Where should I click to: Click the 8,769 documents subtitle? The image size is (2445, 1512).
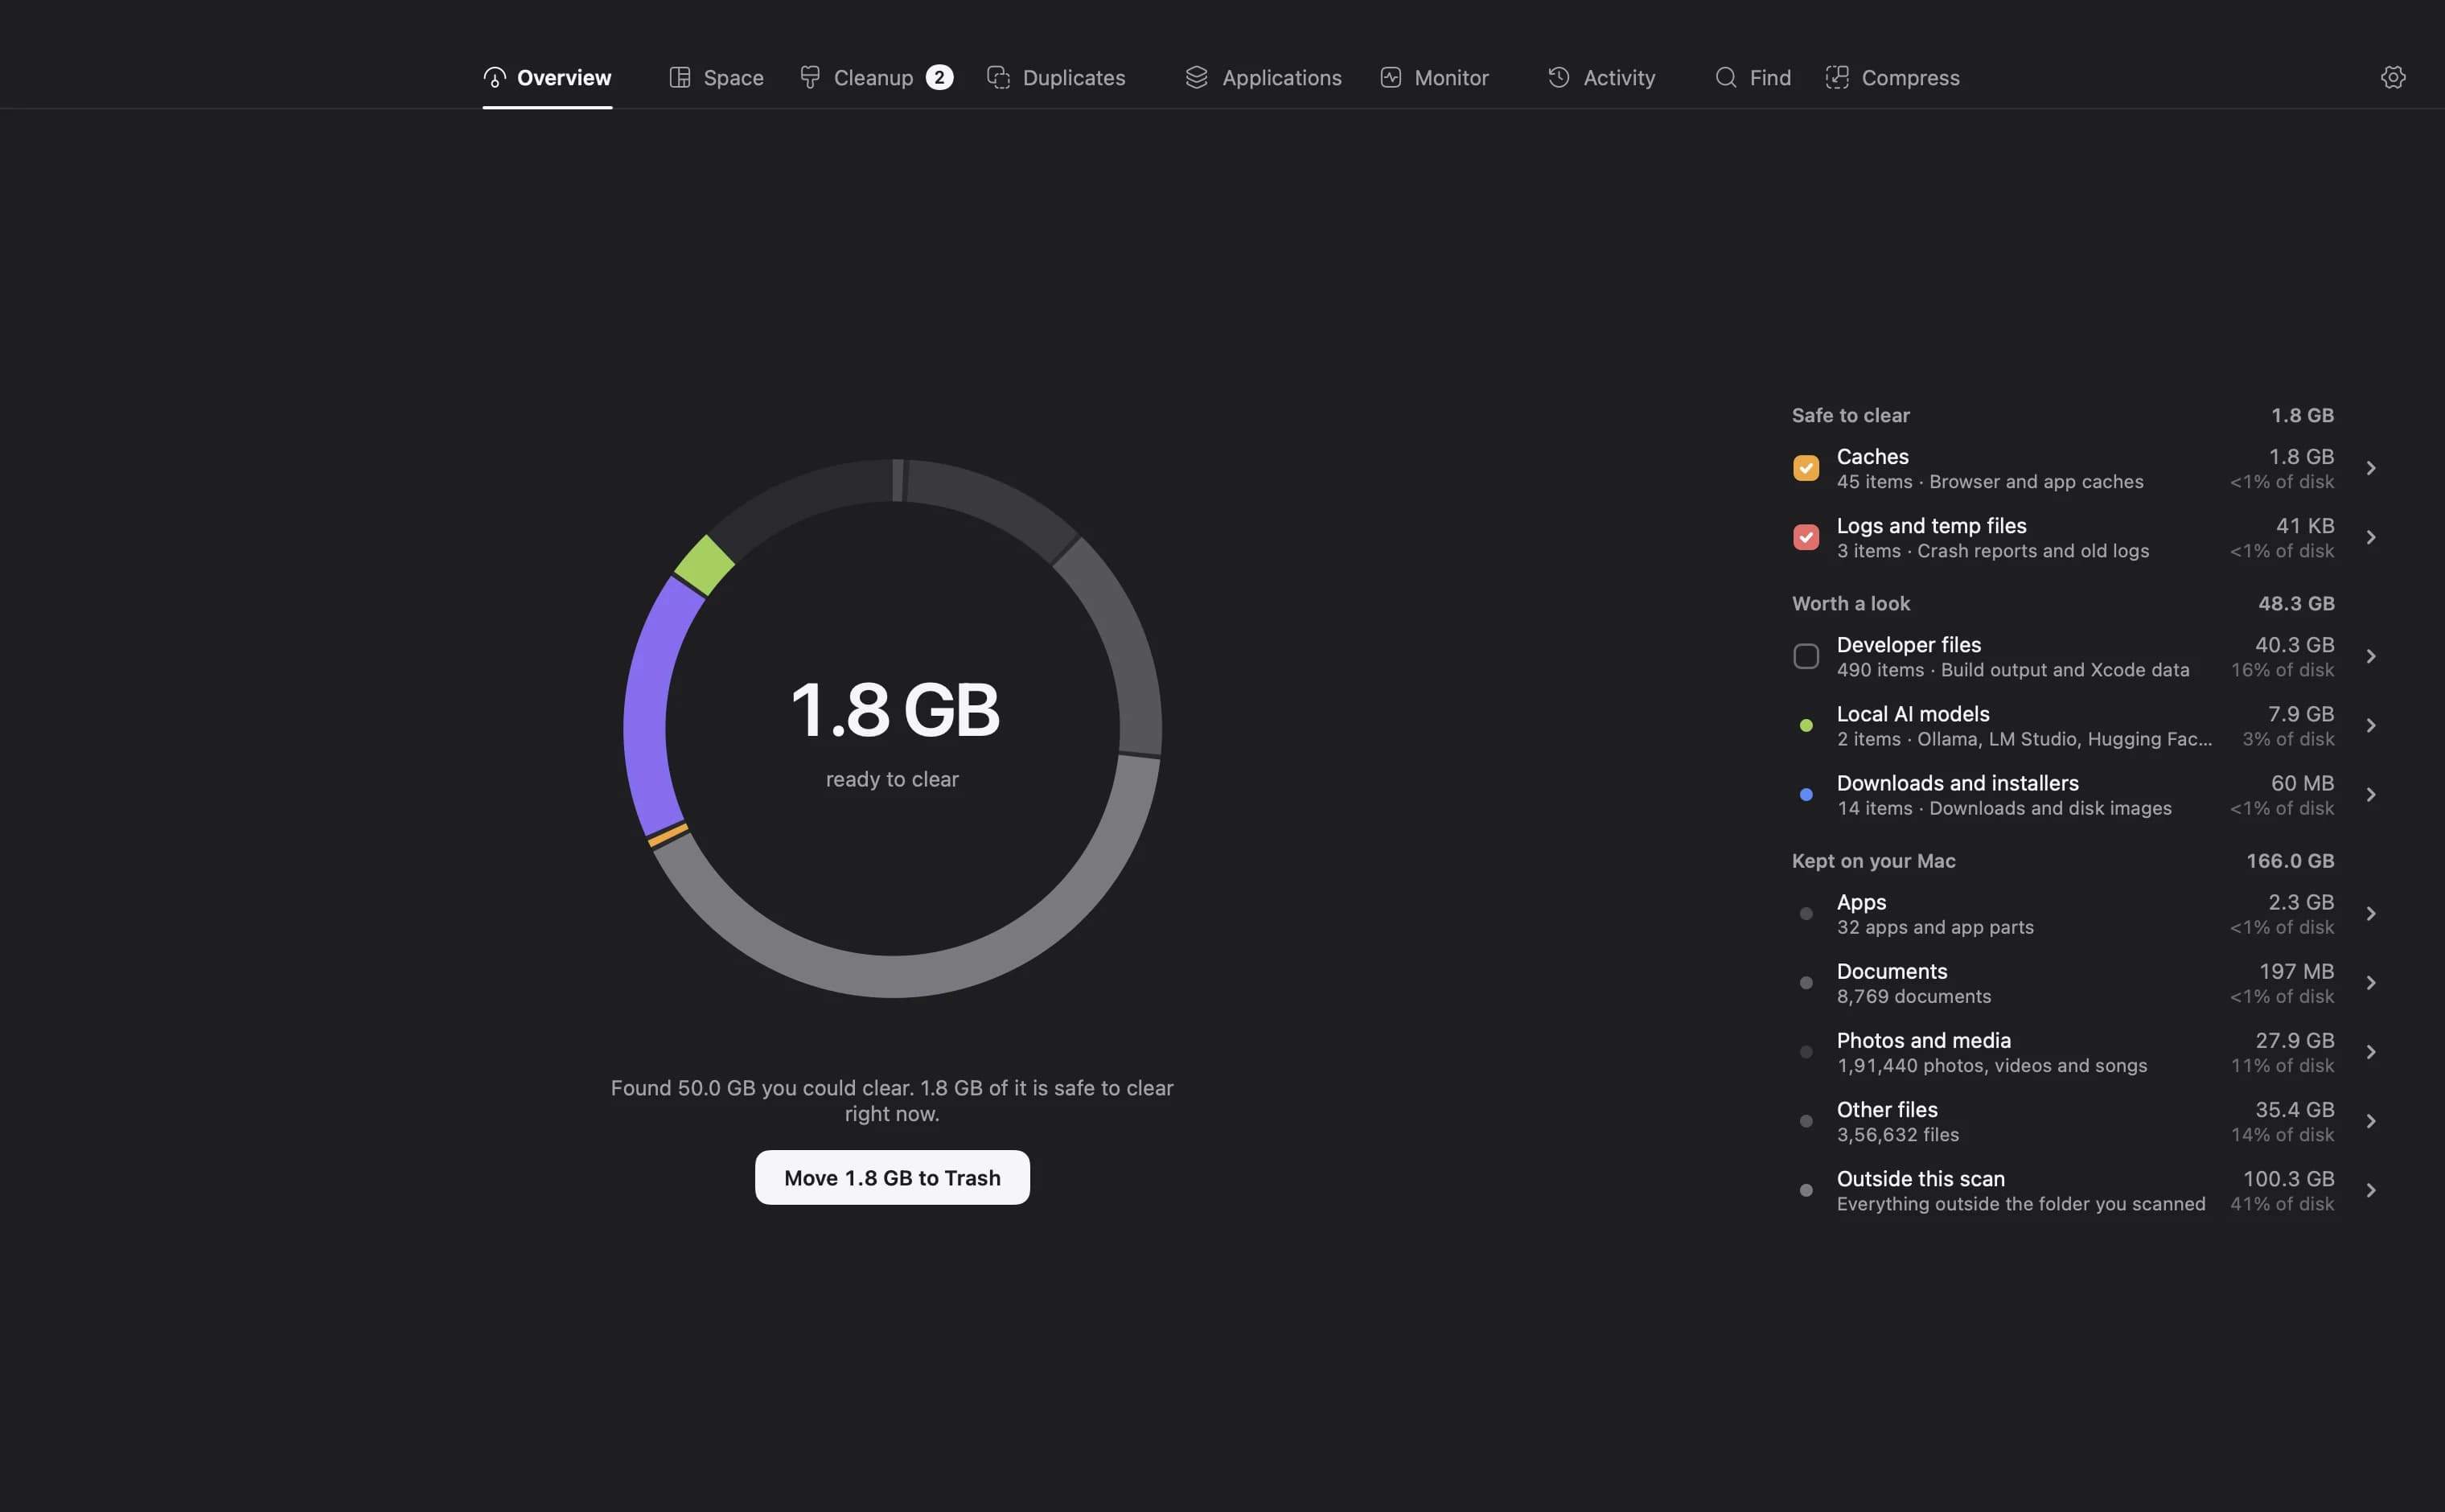[1913, 996]
